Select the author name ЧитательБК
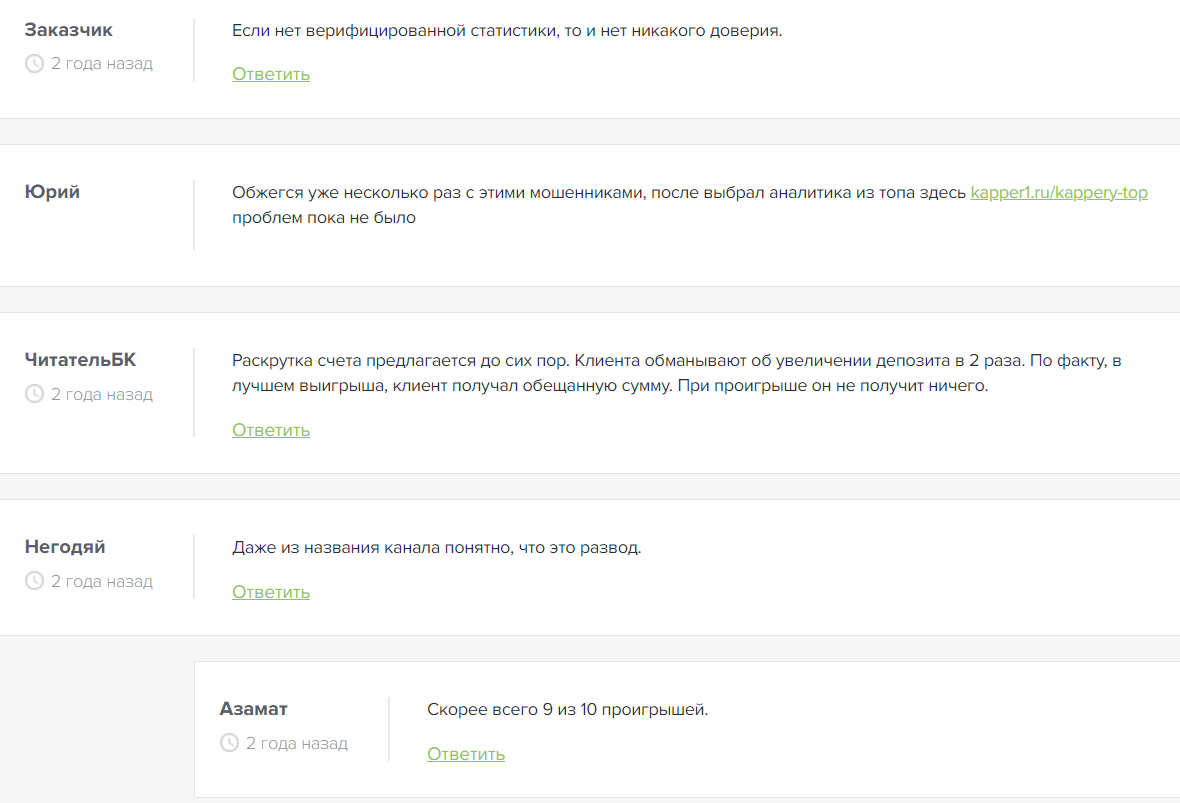 click(x=80, y=360)
